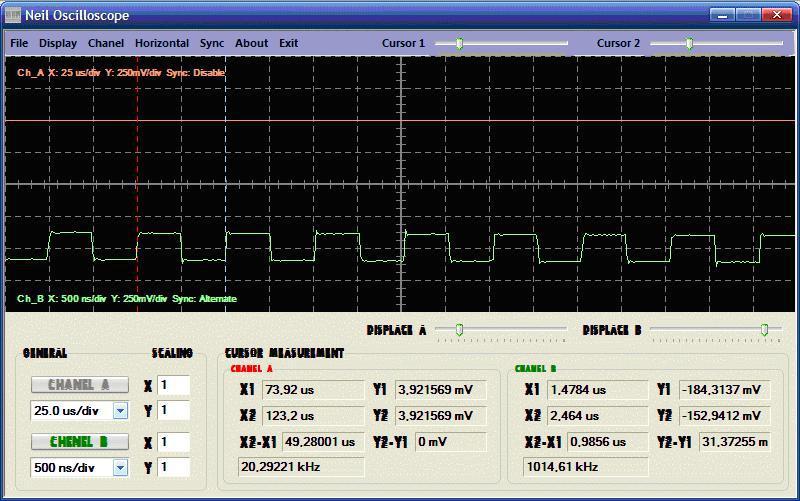
Task: Open the About menu
Action: point(251,43)
